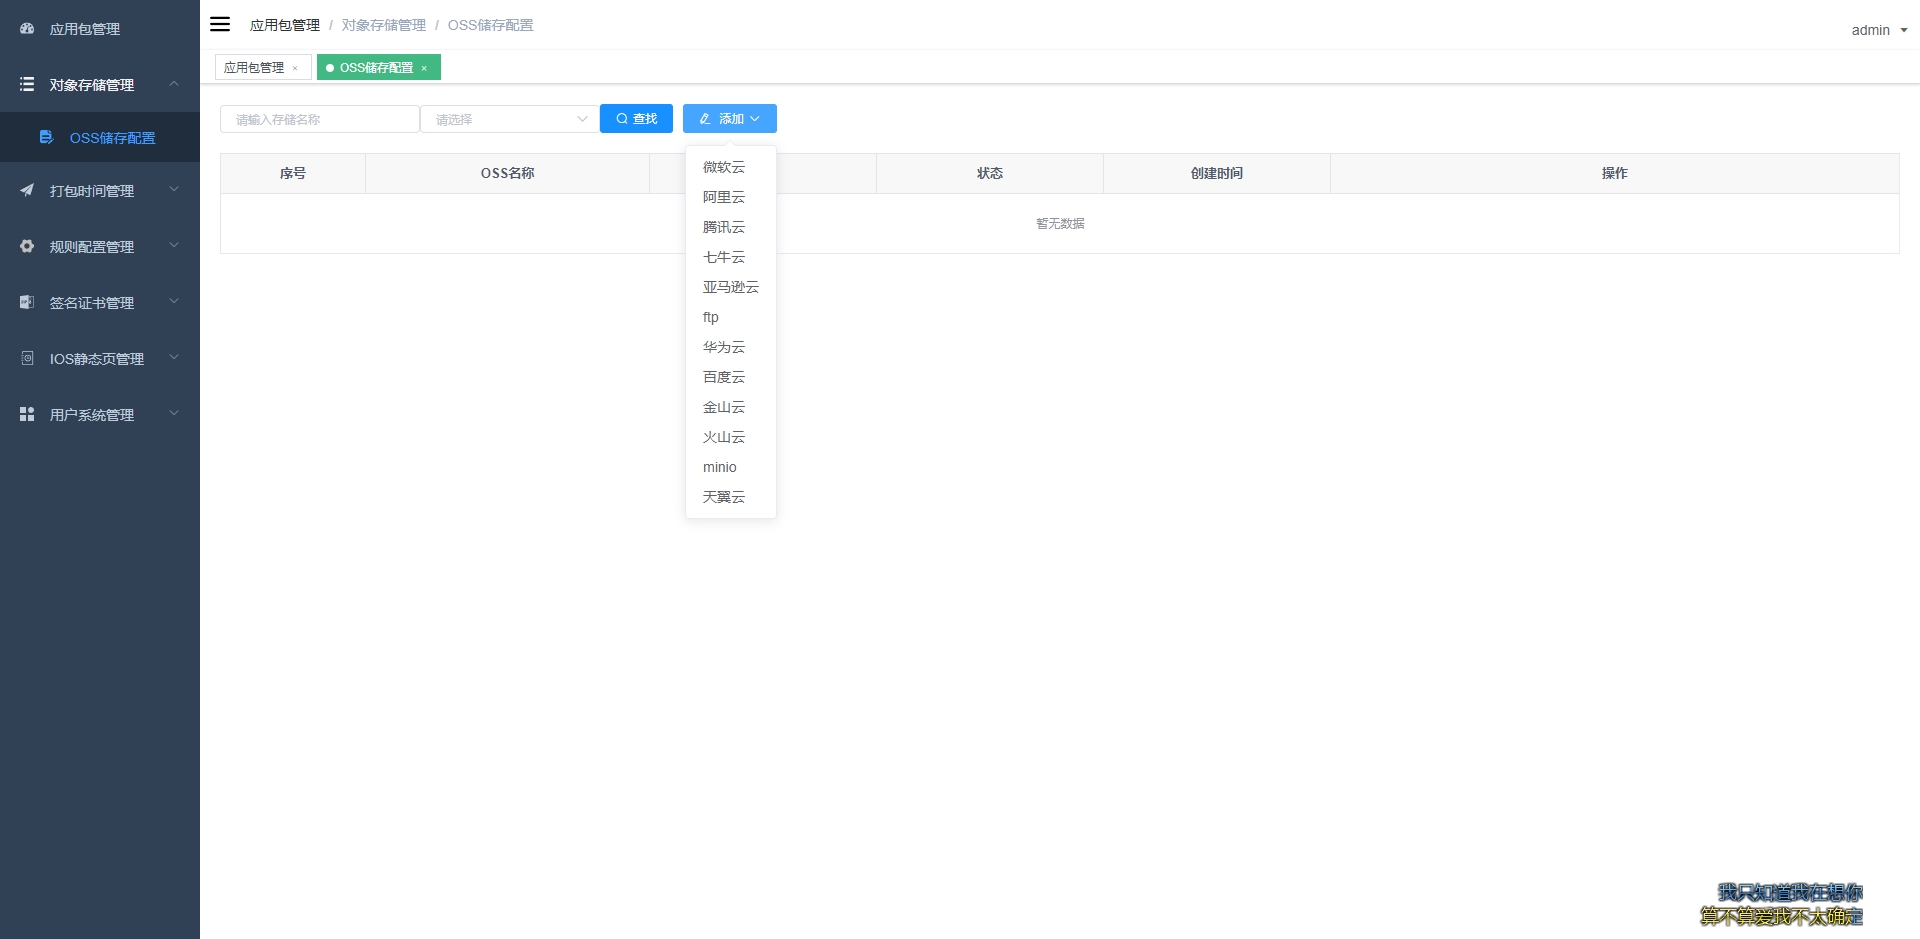Open OSS储存配置 in the sidebar

112,138
